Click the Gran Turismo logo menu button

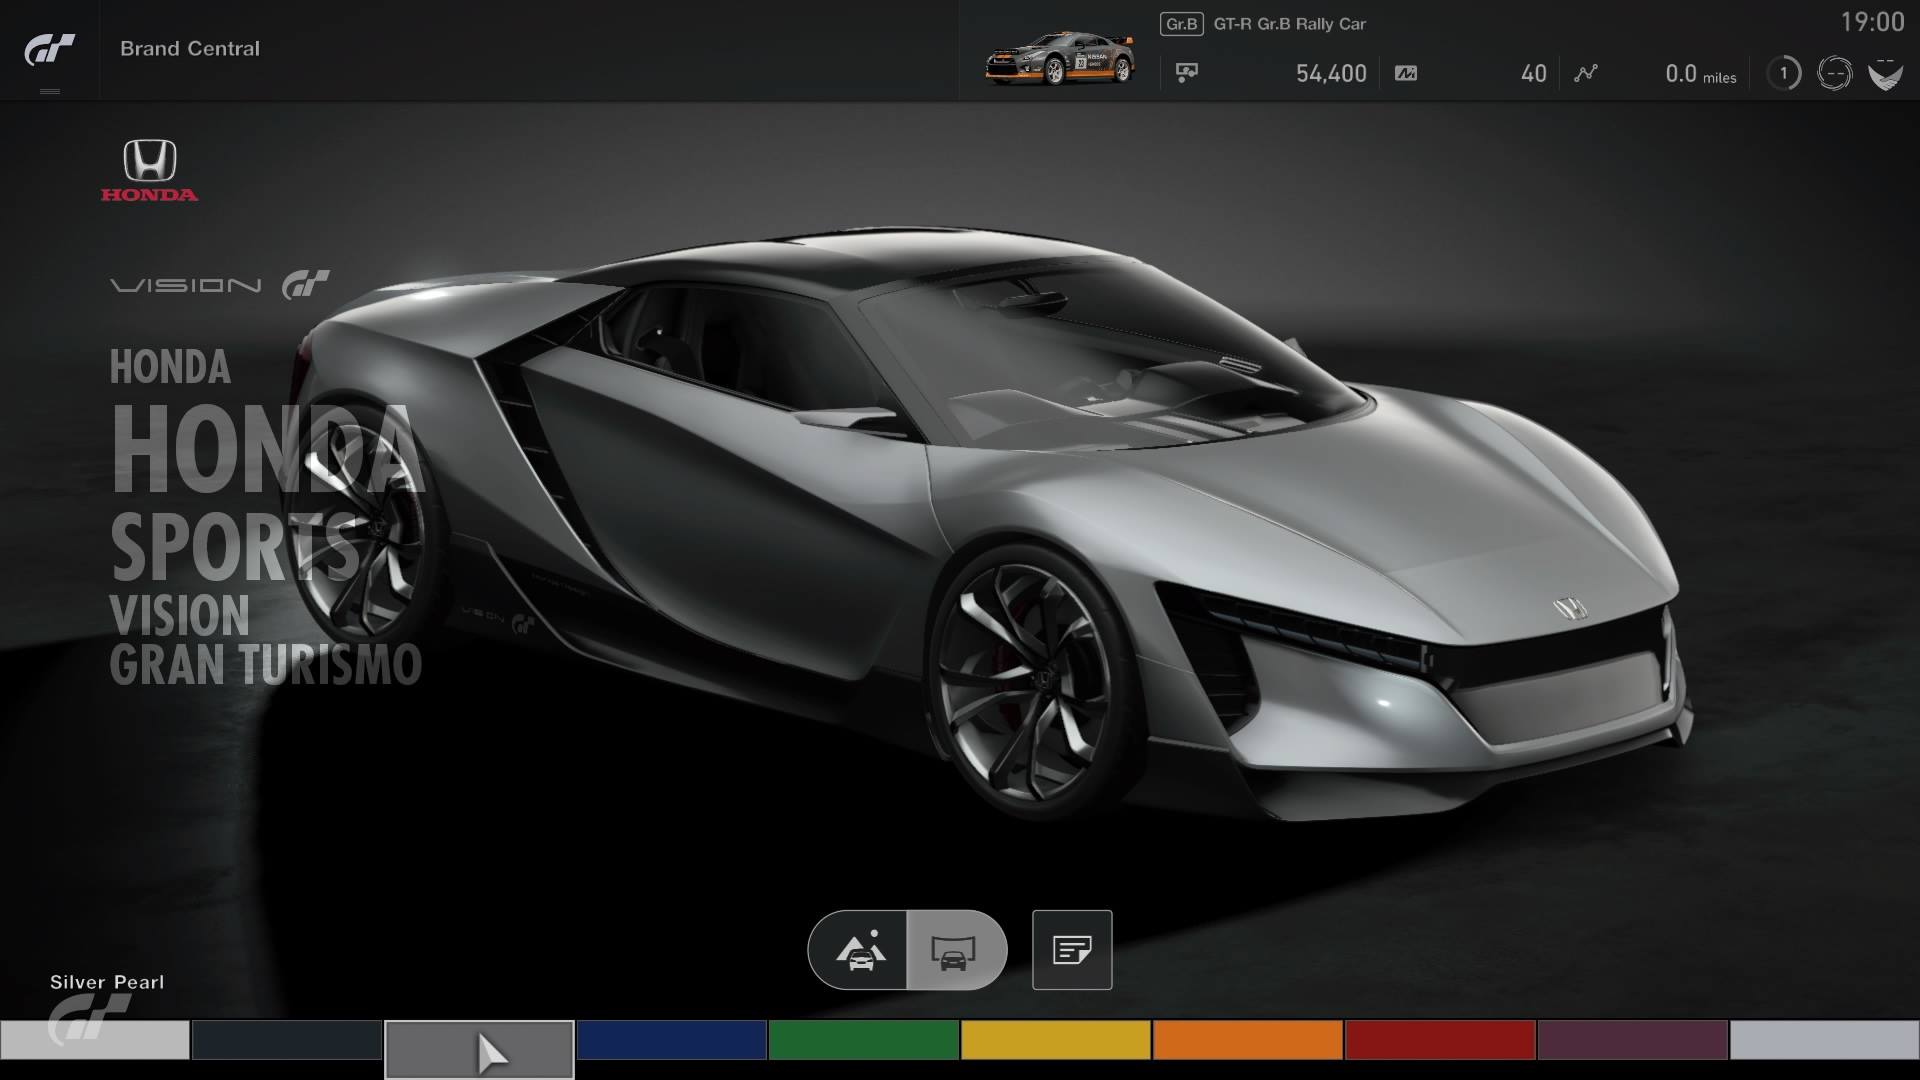[x=49, y=49]
